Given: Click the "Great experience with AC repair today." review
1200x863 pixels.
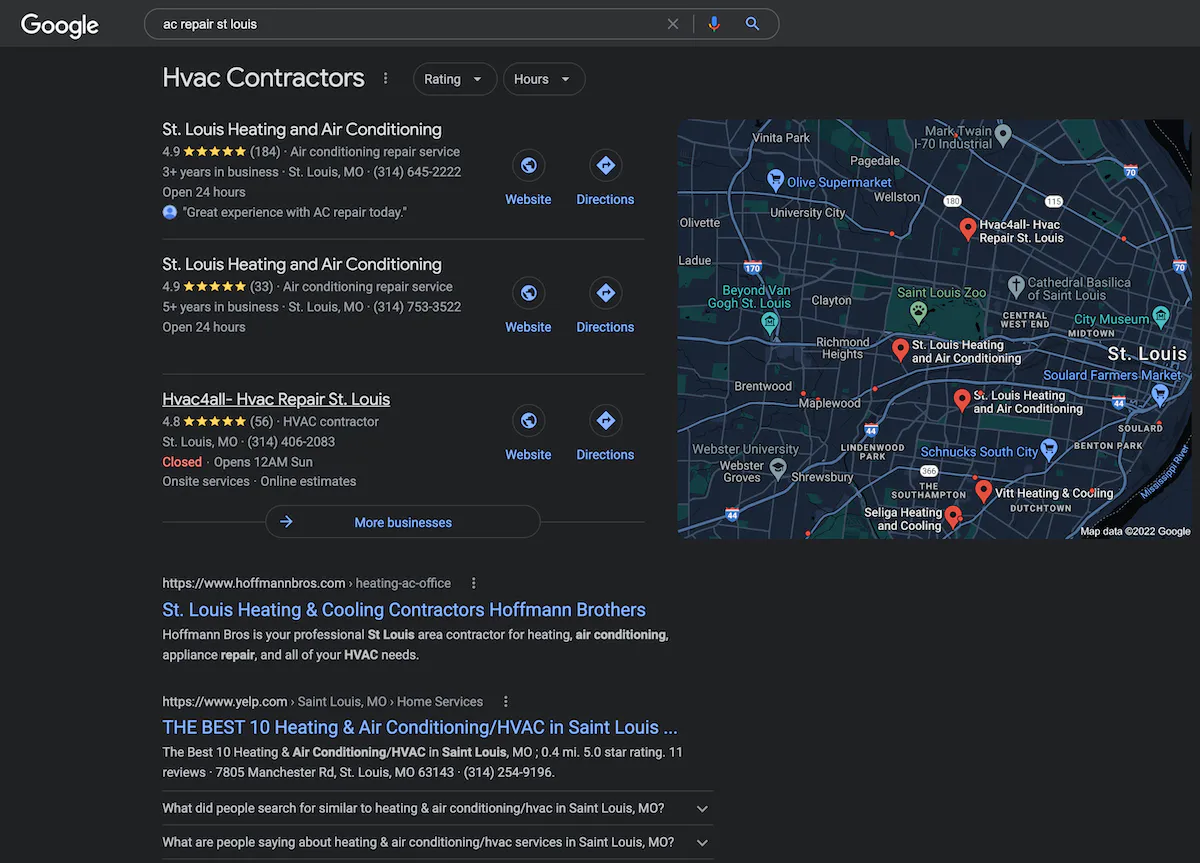Looking at the screenshot, I should coord(295,212).
